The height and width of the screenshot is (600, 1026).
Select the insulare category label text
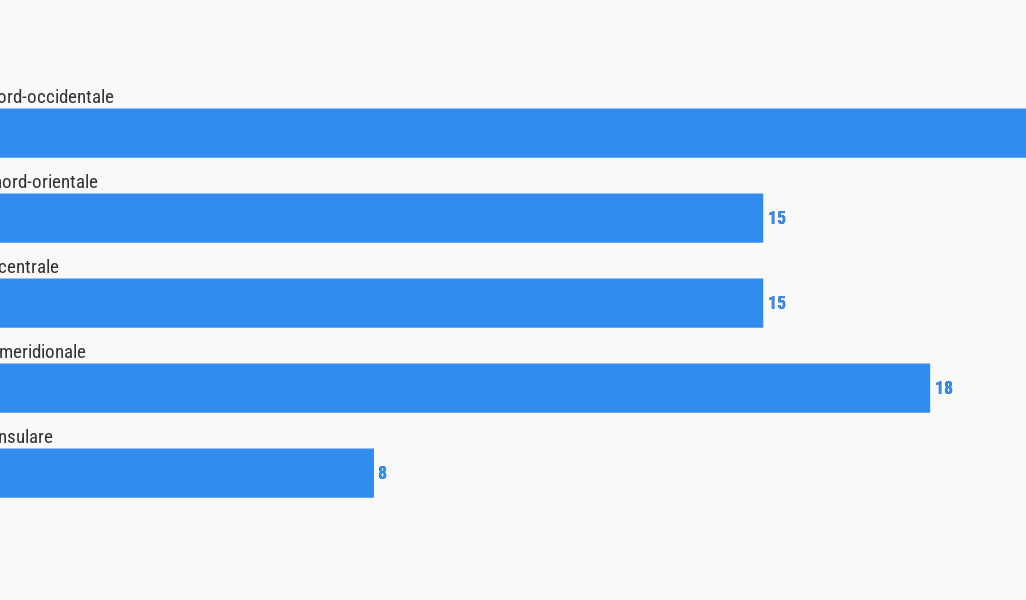(26, 437)
